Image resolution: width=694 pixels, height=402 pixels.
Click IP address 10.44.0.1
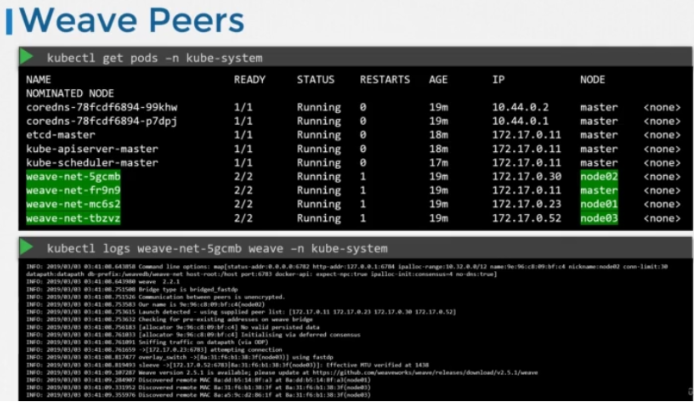tap(520, 121)
